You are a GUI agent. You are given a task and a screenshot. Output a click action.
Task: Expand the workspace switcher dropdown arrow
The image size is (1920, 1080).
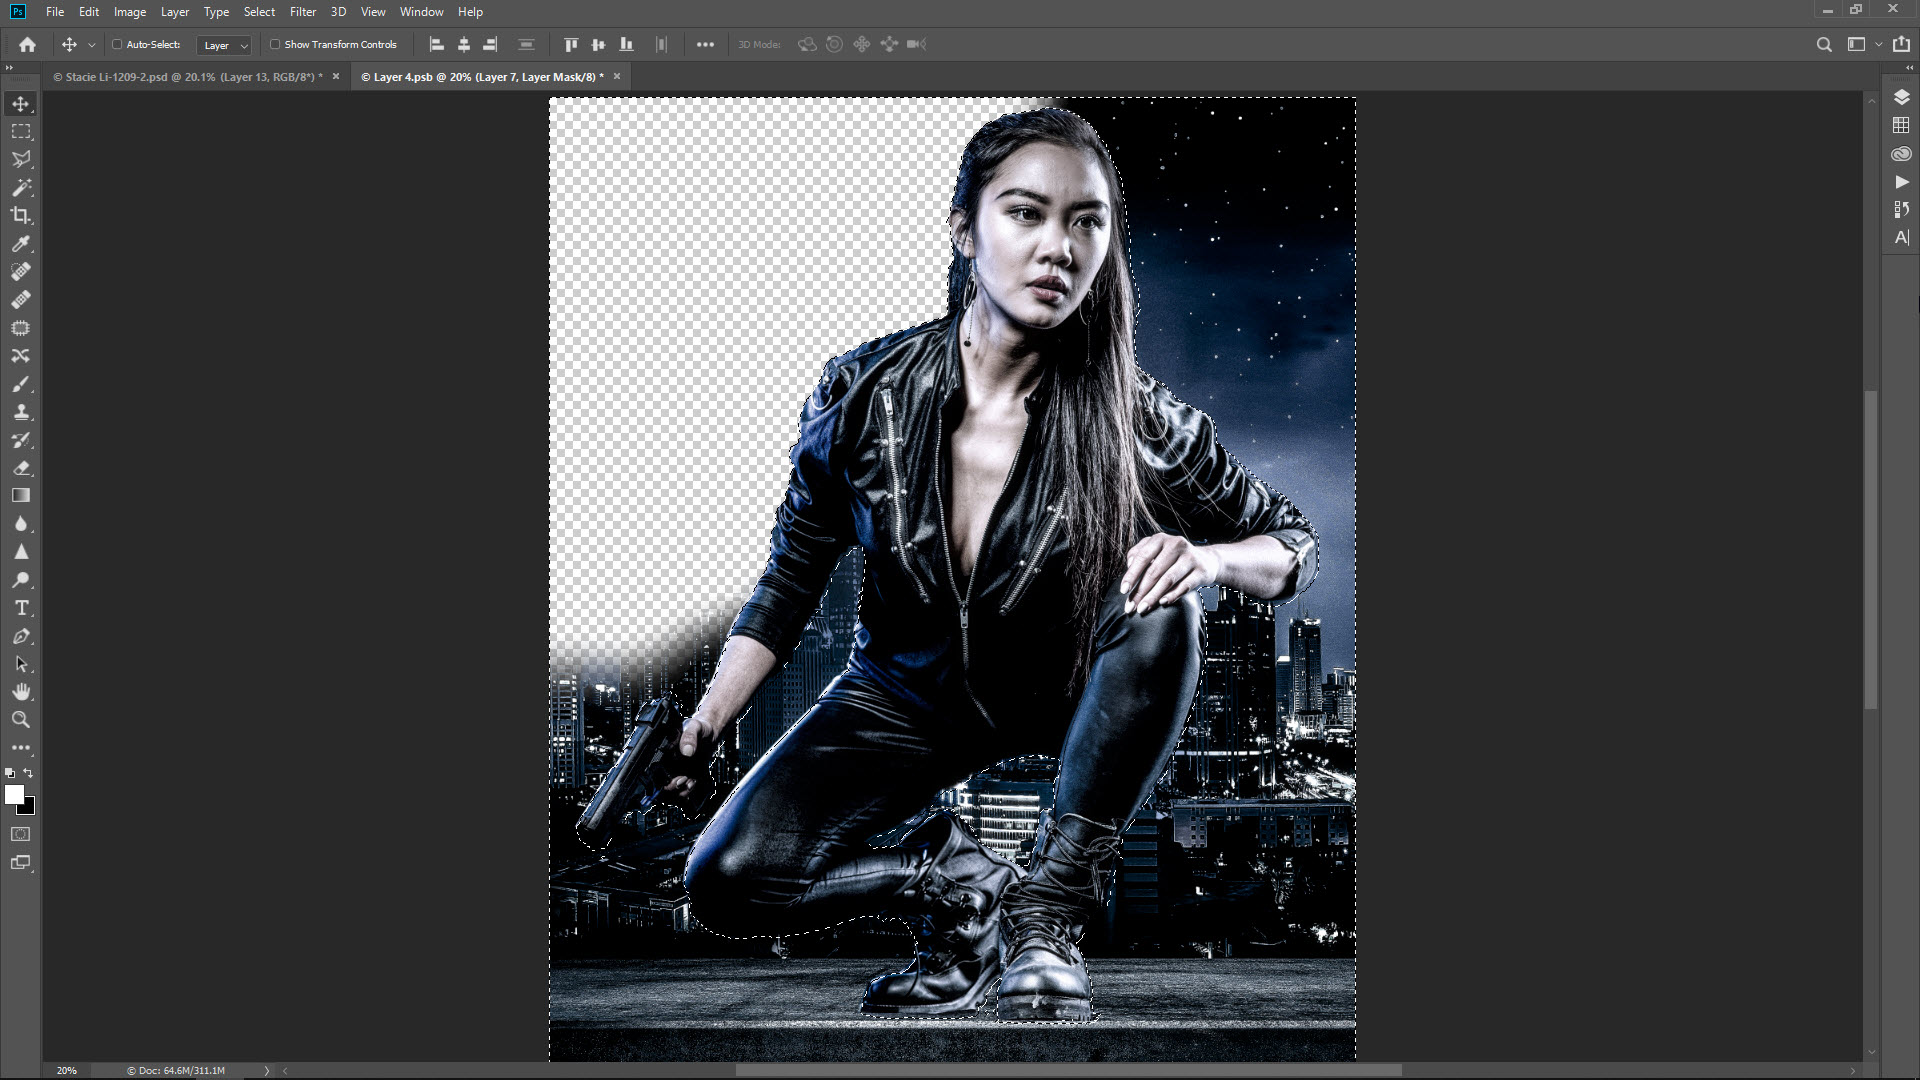(1878, 44)
